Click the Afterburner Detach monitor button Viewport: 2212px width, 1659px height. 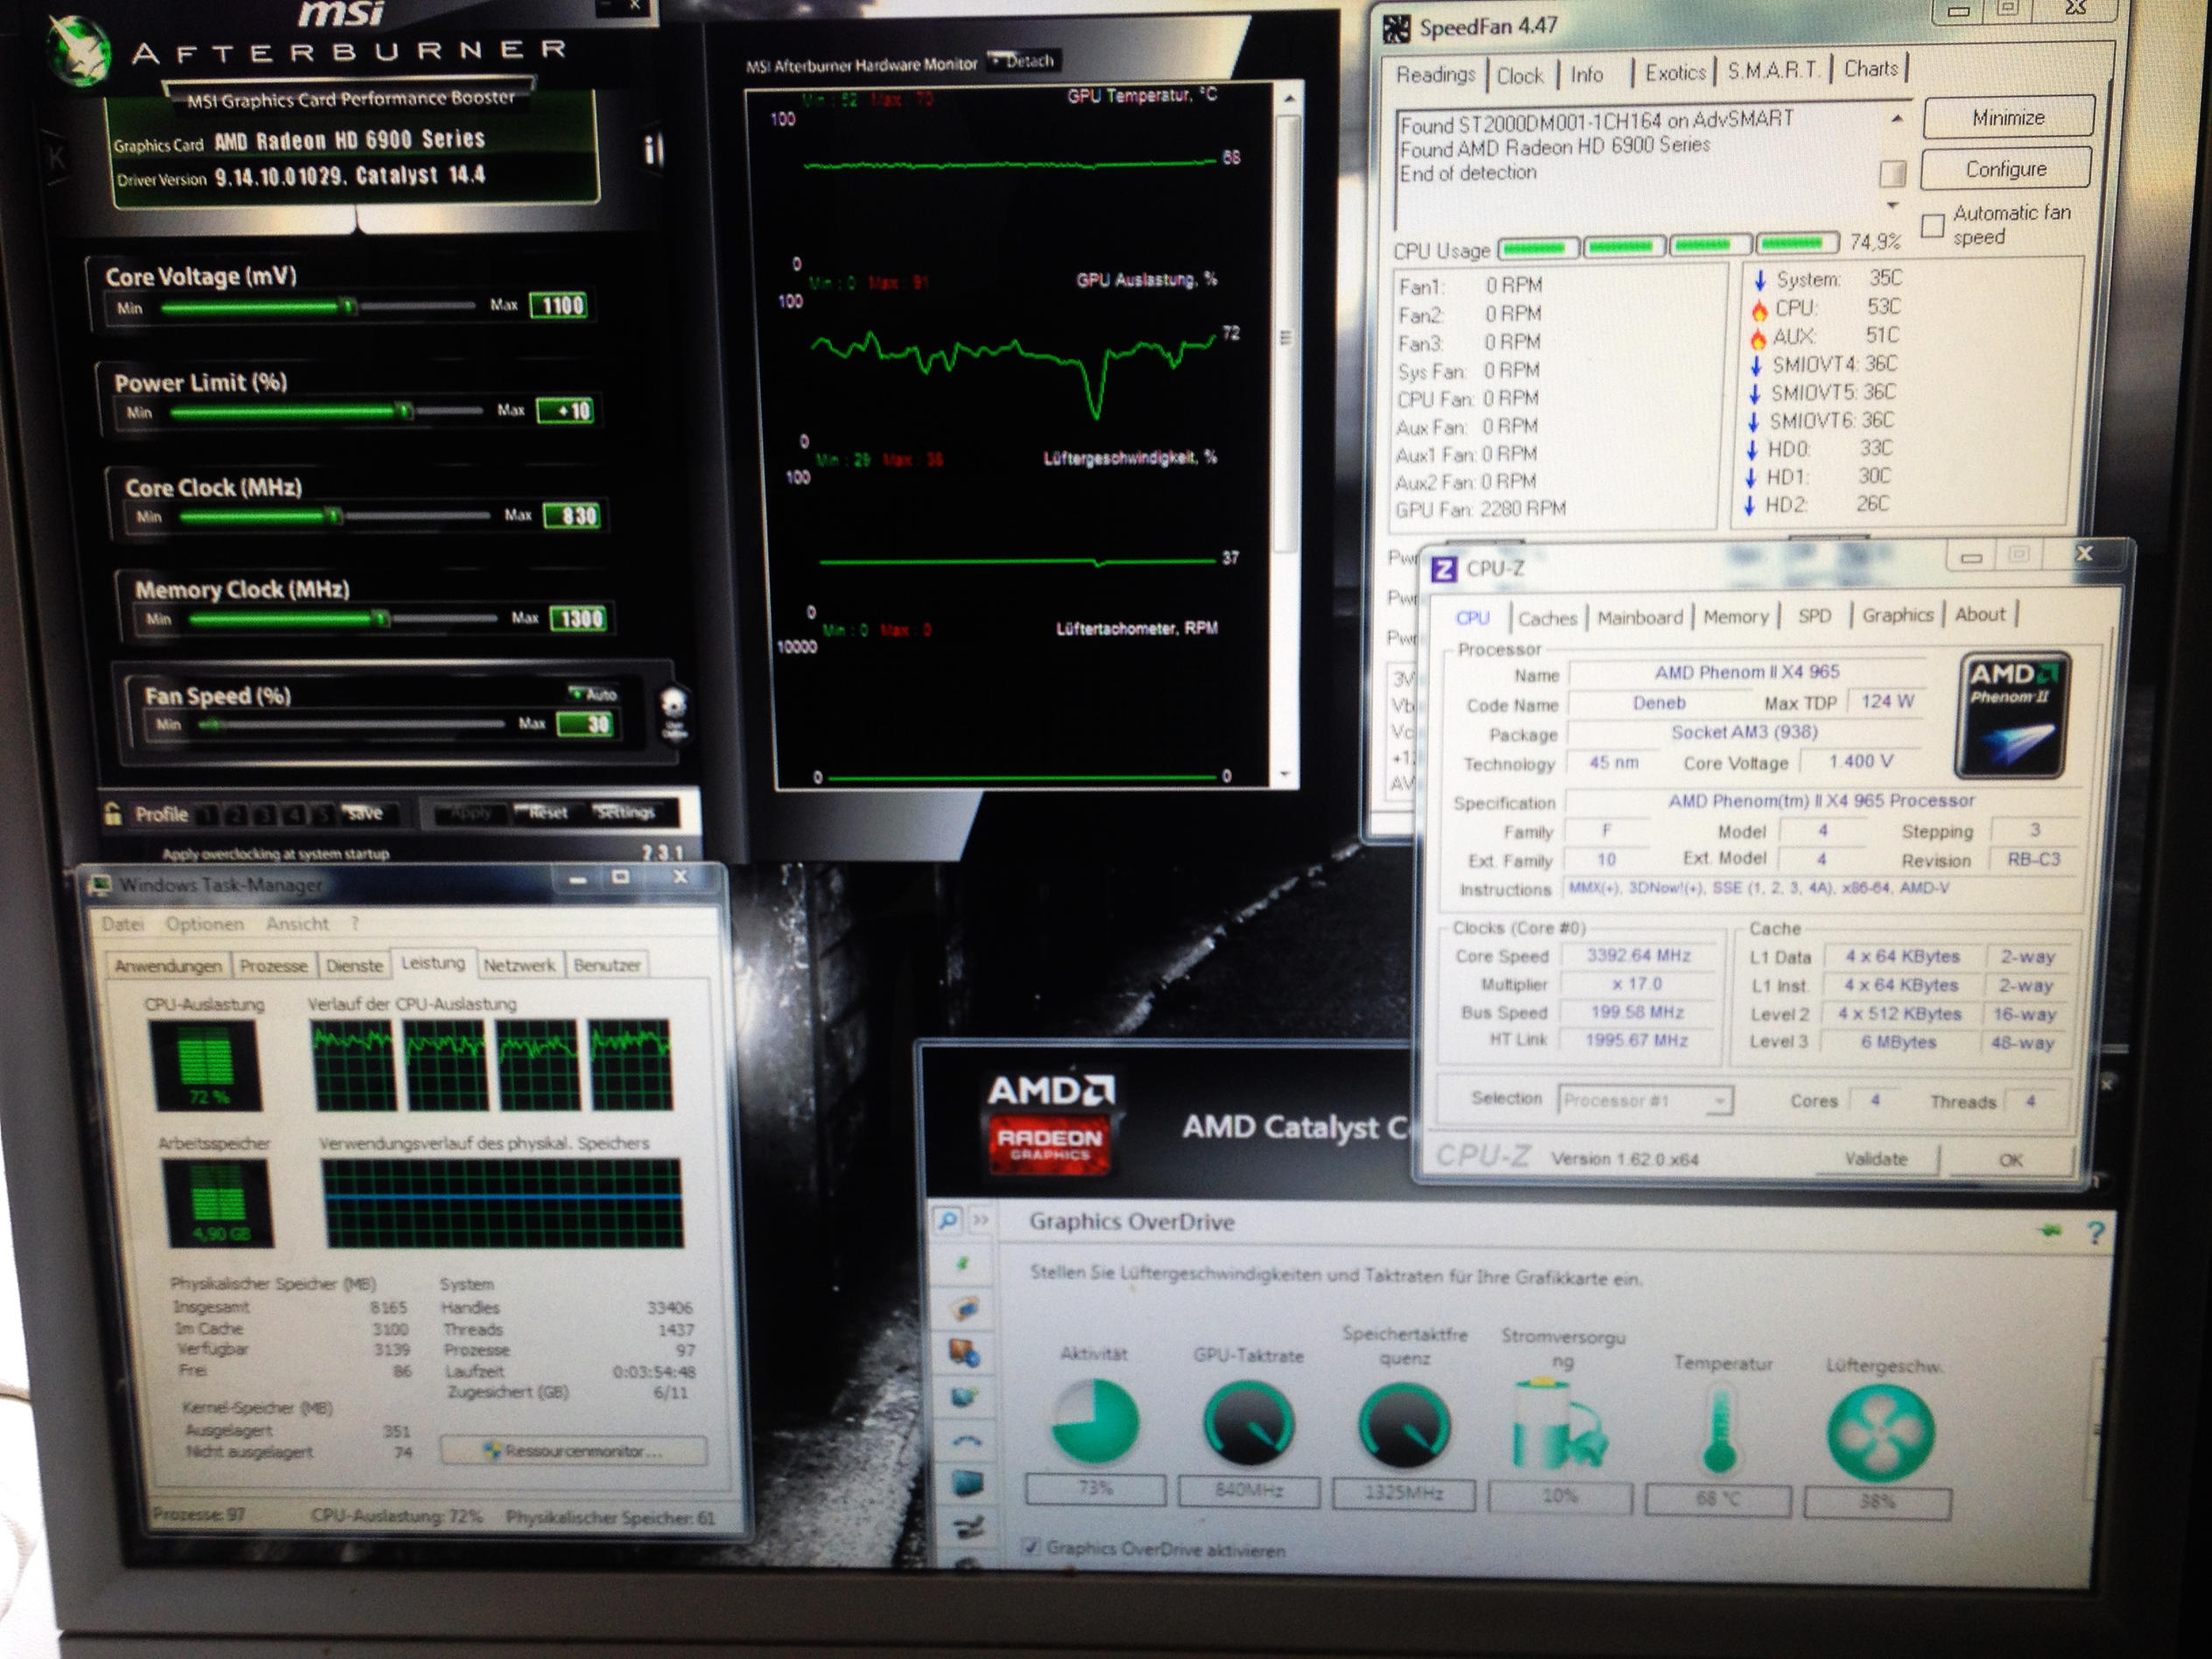[x=1023, y=61]
